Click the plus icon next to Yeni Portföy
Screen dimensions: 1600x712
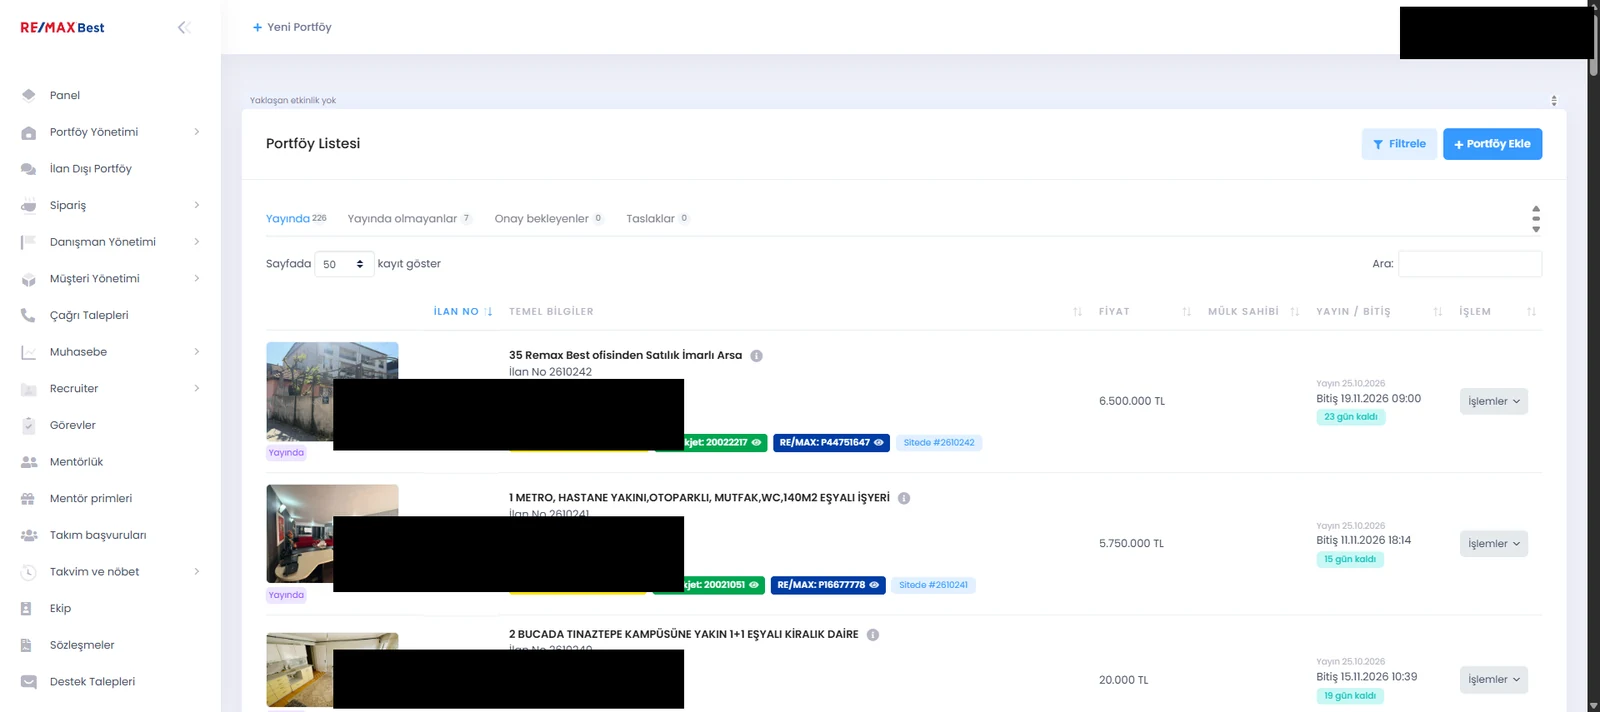tap(257, 27)
